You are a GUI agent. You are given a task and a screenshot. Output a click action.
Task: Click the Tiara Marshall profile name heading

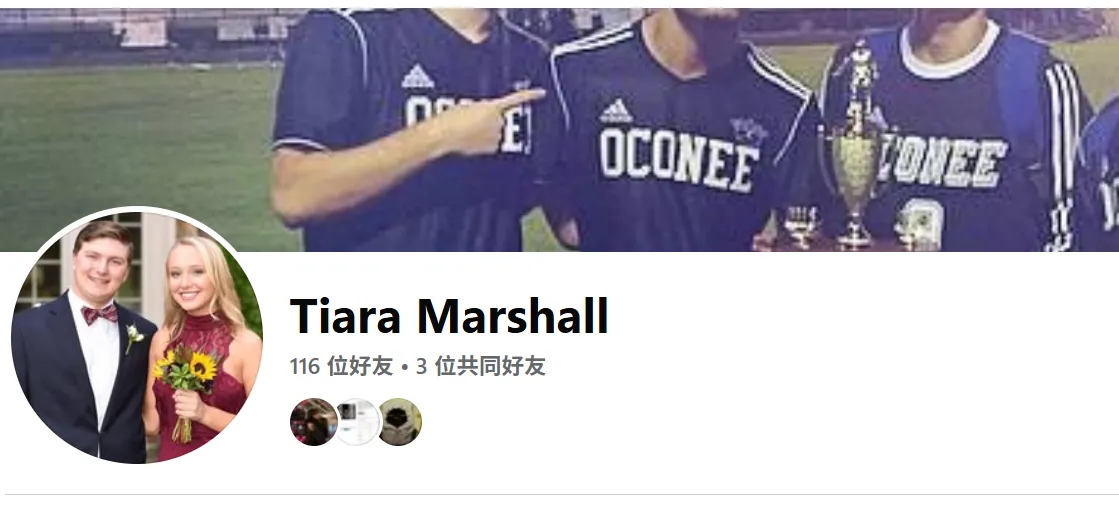pos(449,316)
